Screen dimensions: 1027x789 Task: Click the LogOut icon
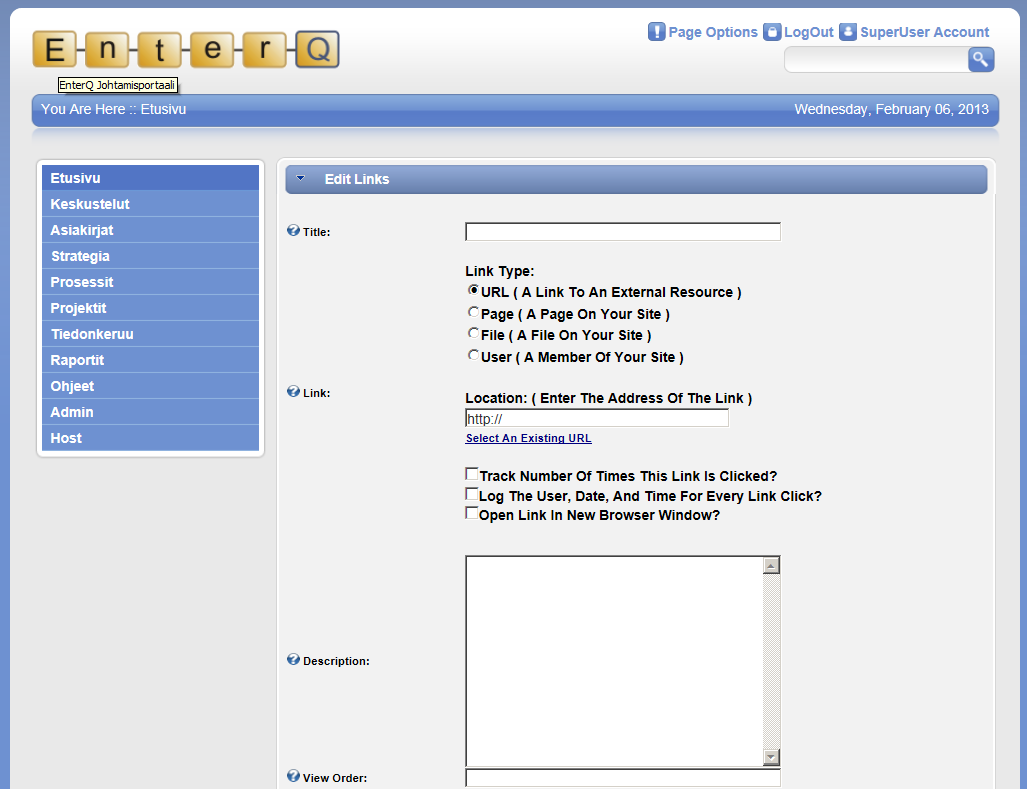(772, 31)
